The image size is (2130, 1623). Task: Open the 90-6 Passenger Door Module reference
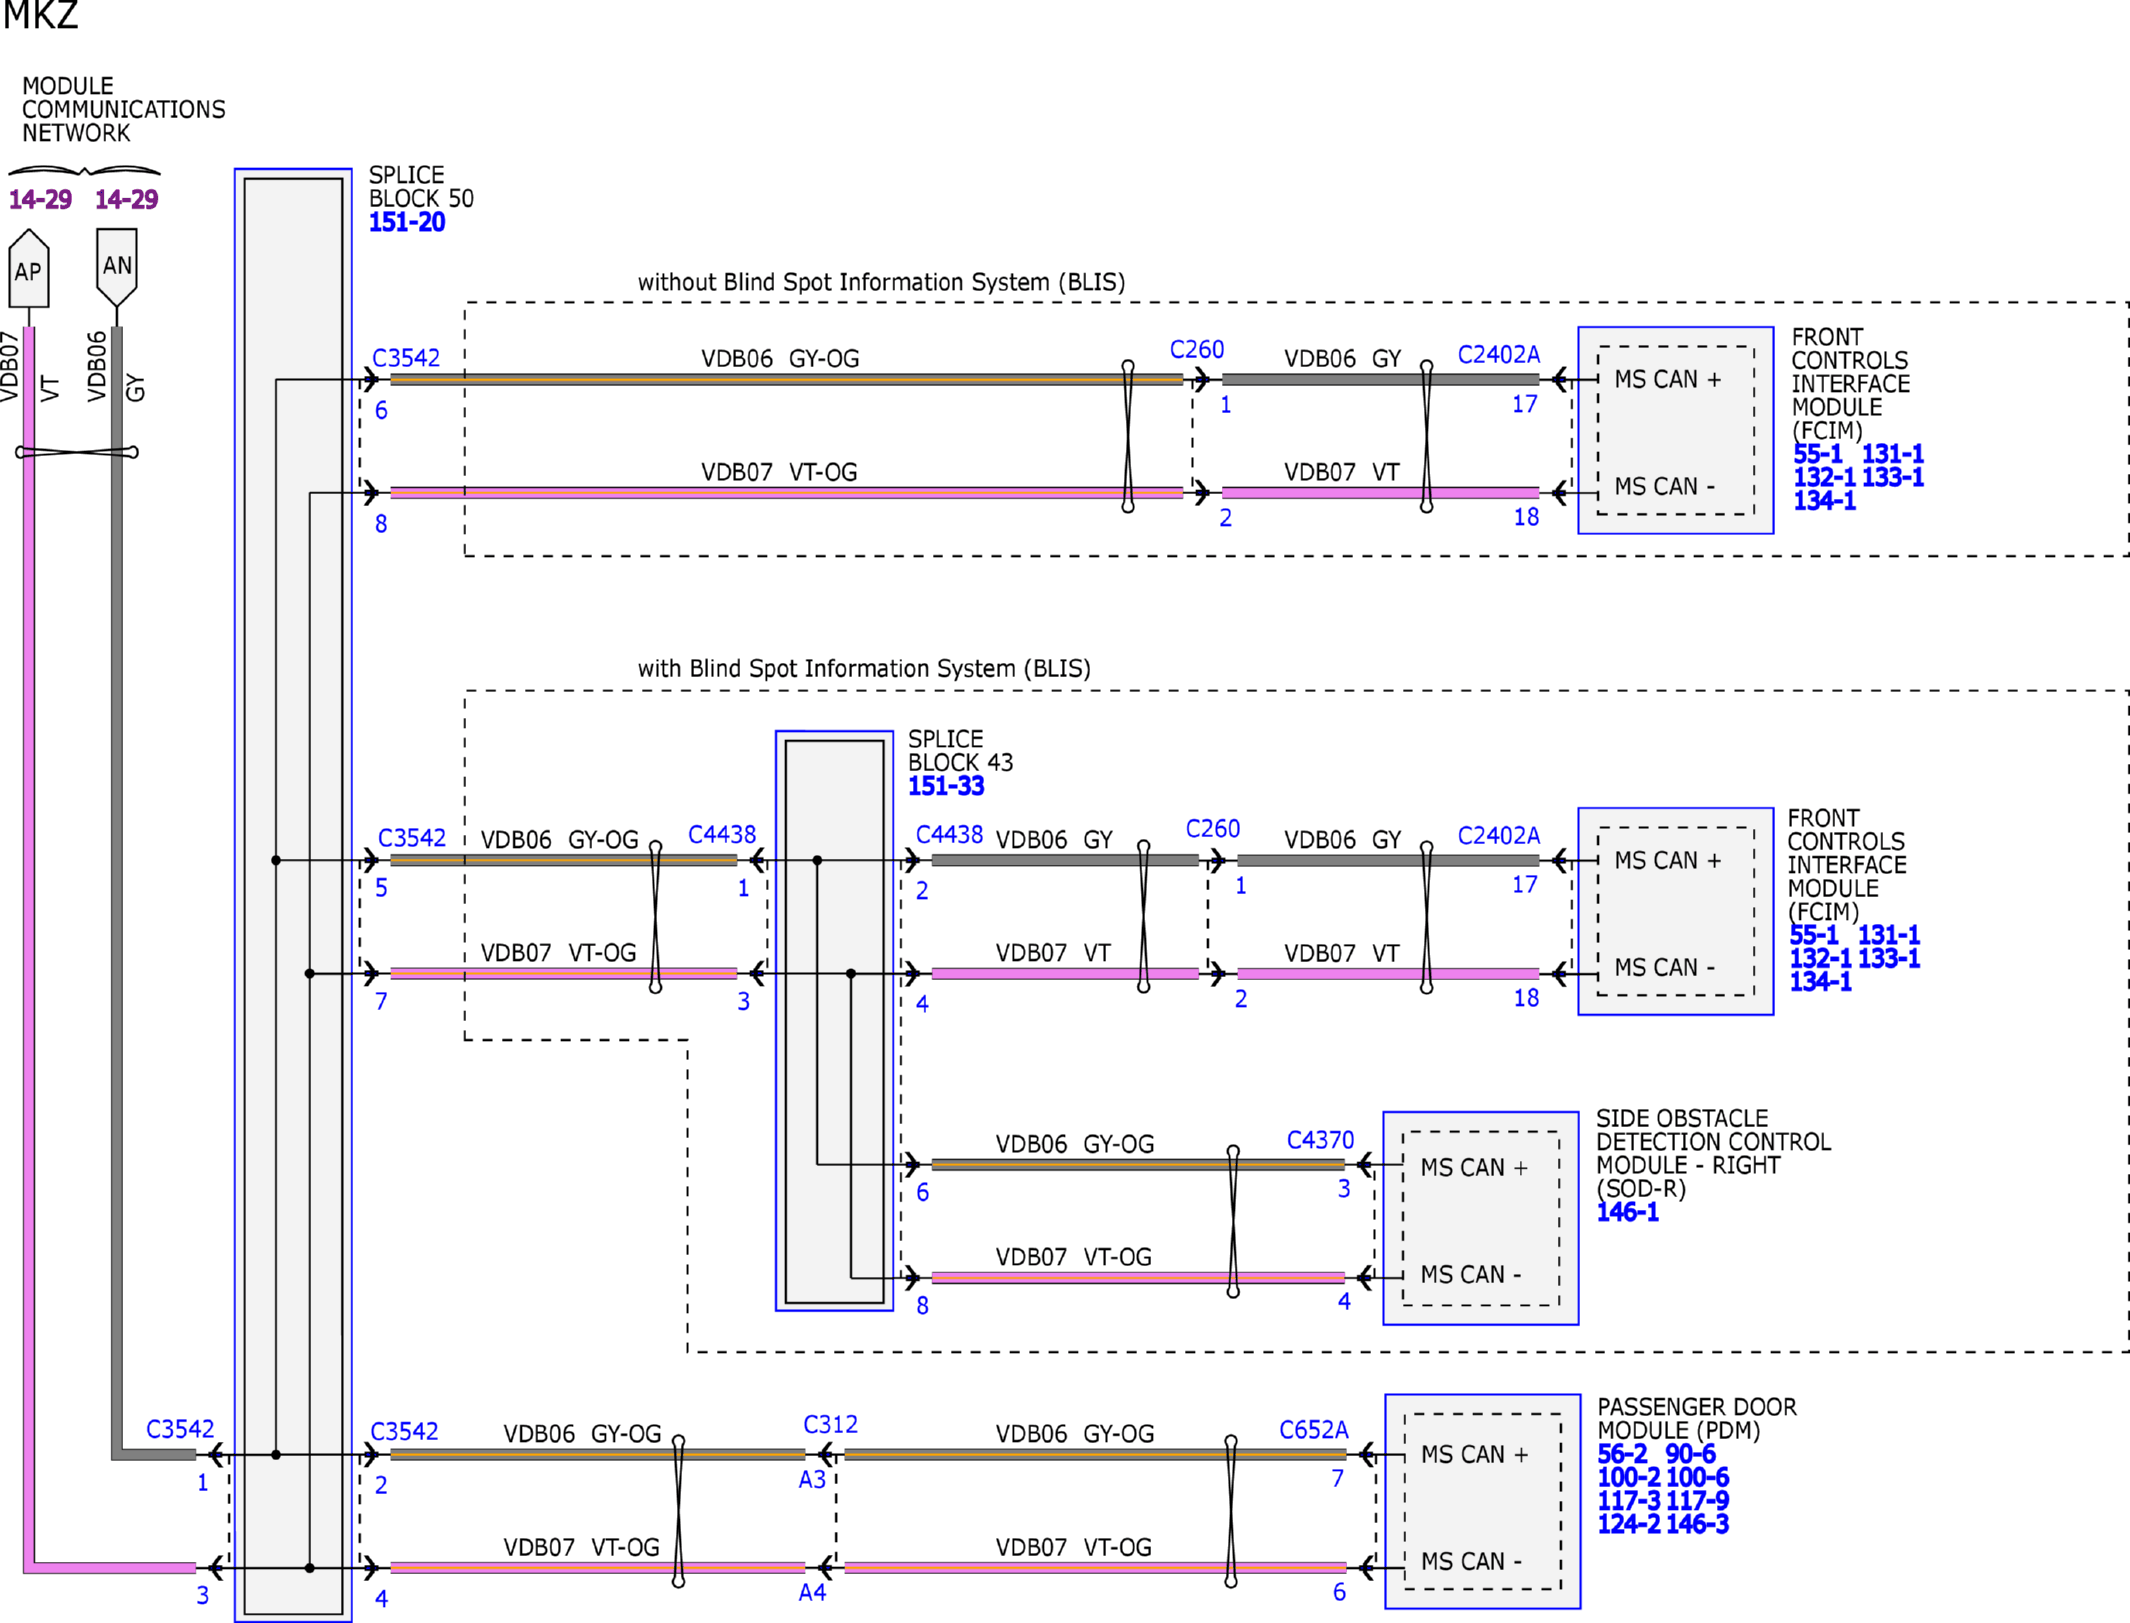click(1690, 1454)
